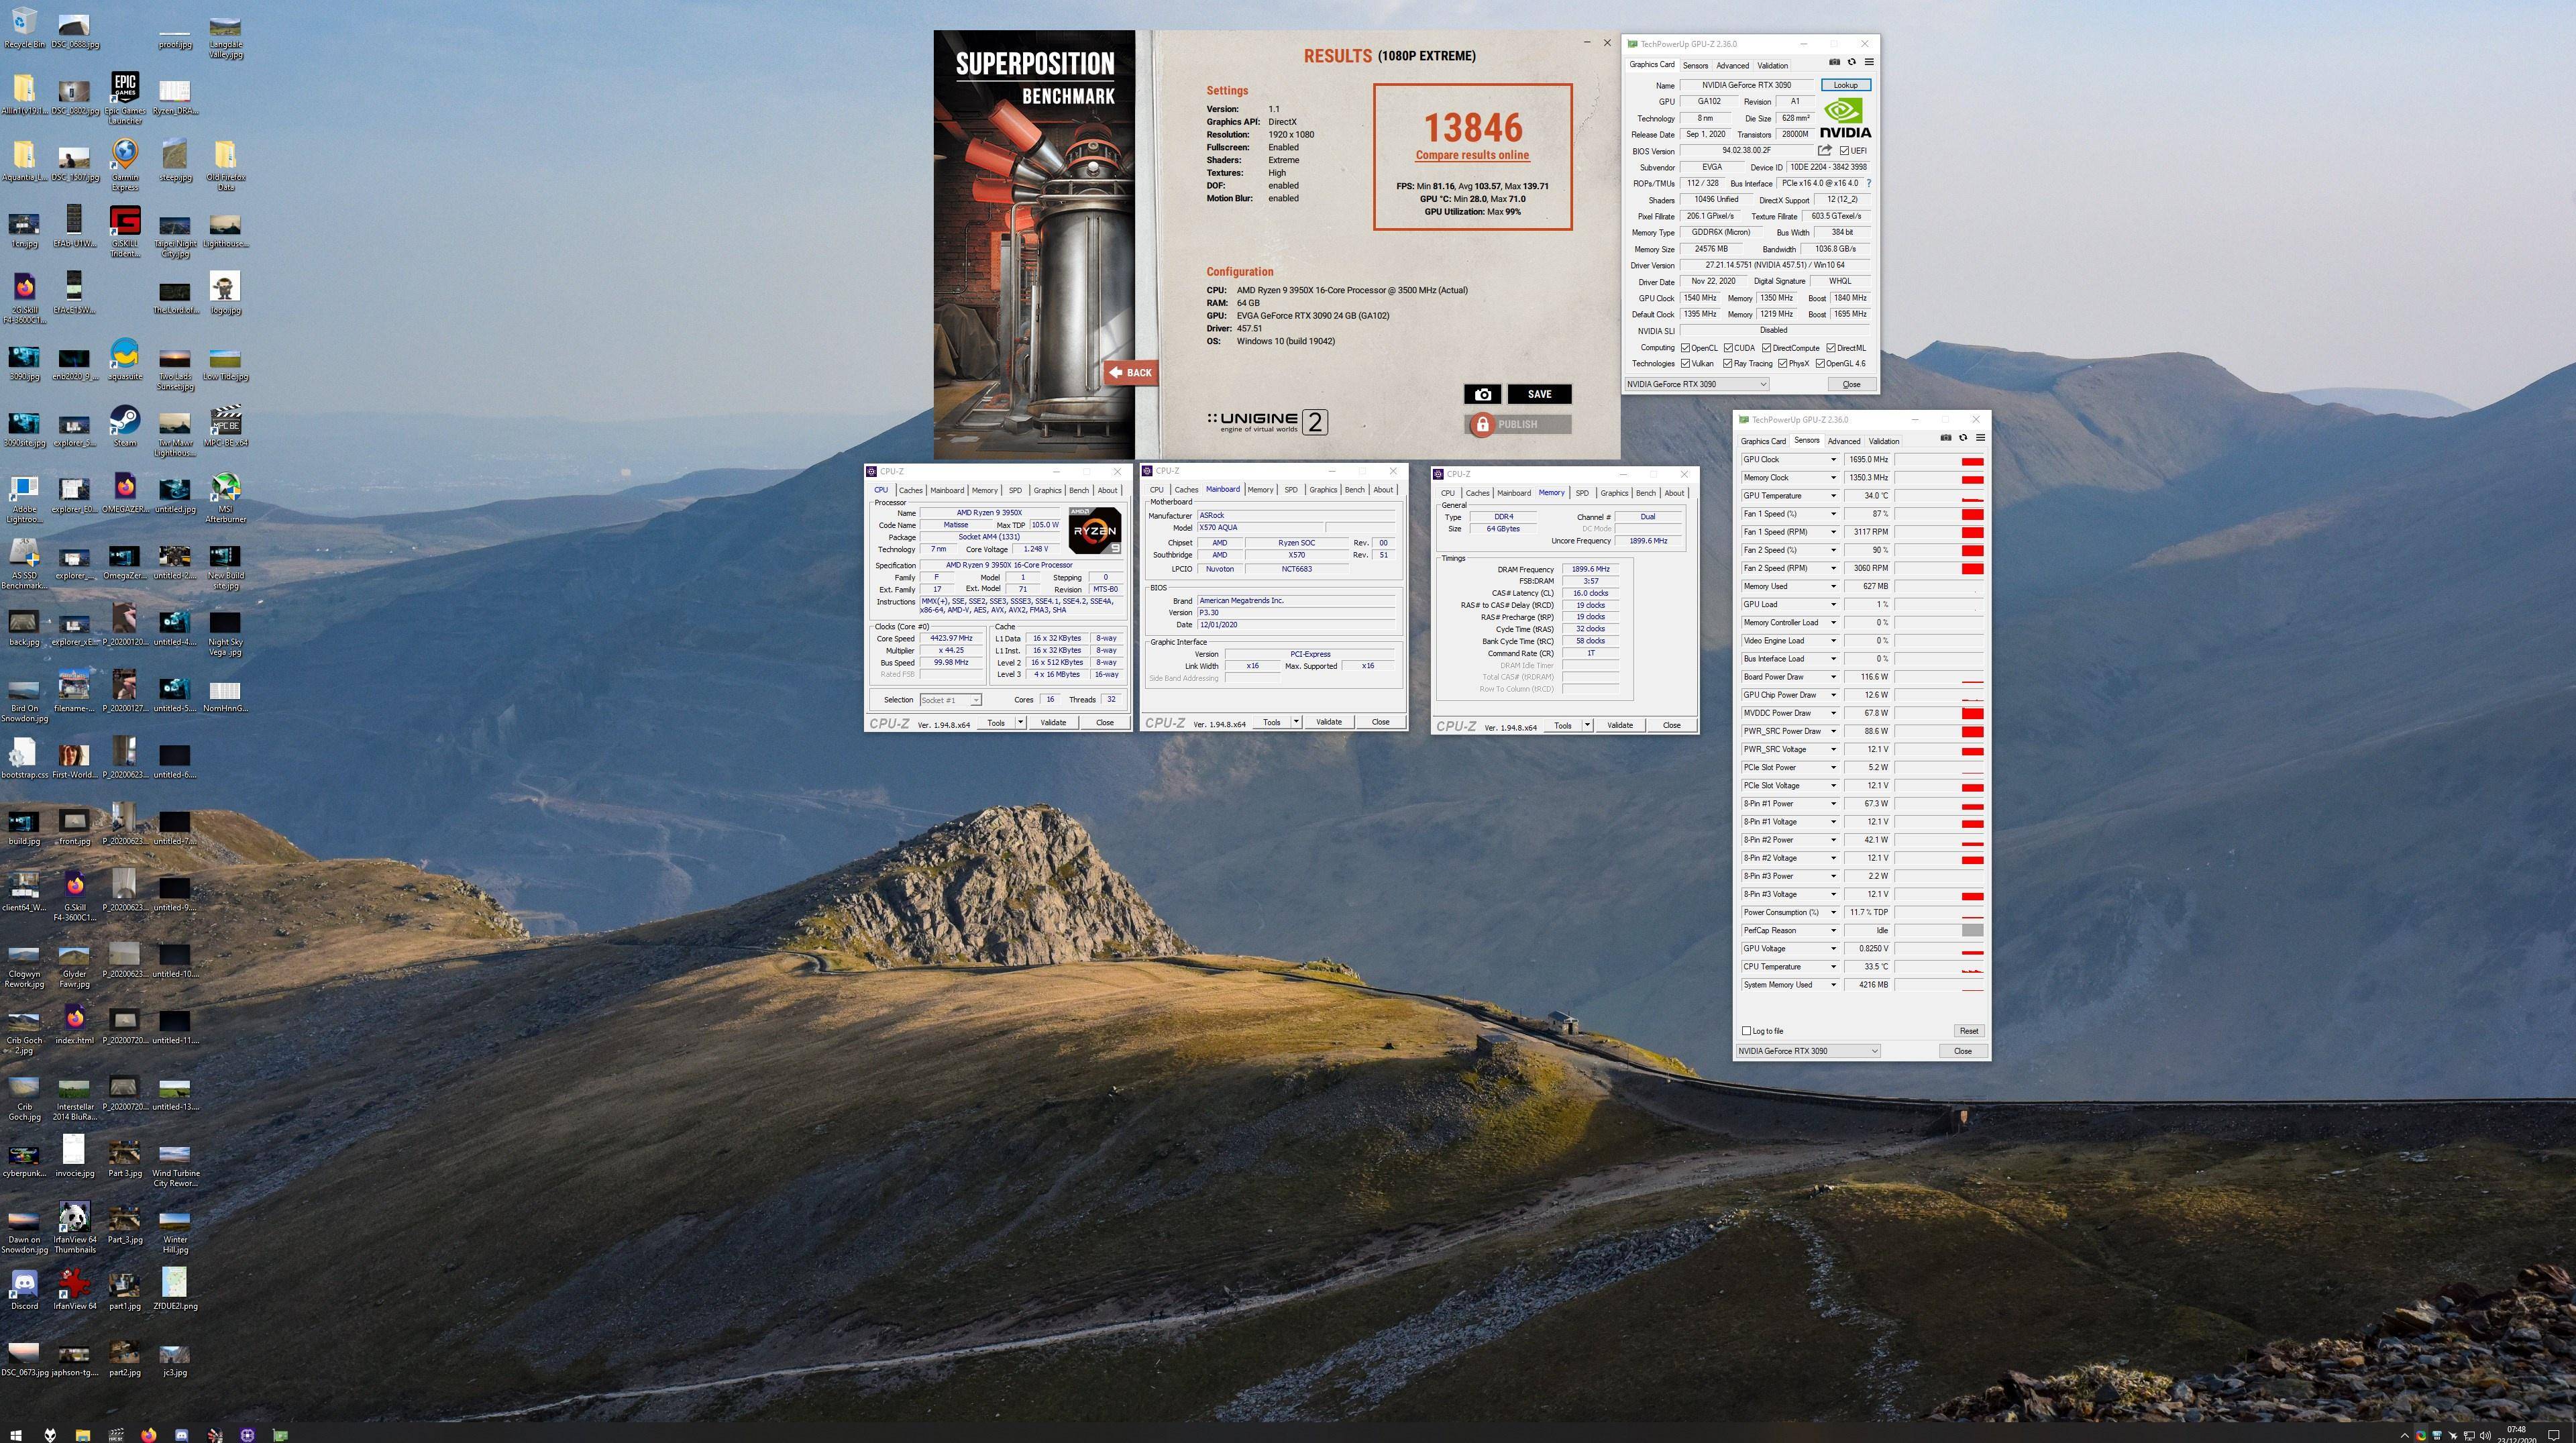Click Validate in the CPU-Z CPU window

point(1052,722)
